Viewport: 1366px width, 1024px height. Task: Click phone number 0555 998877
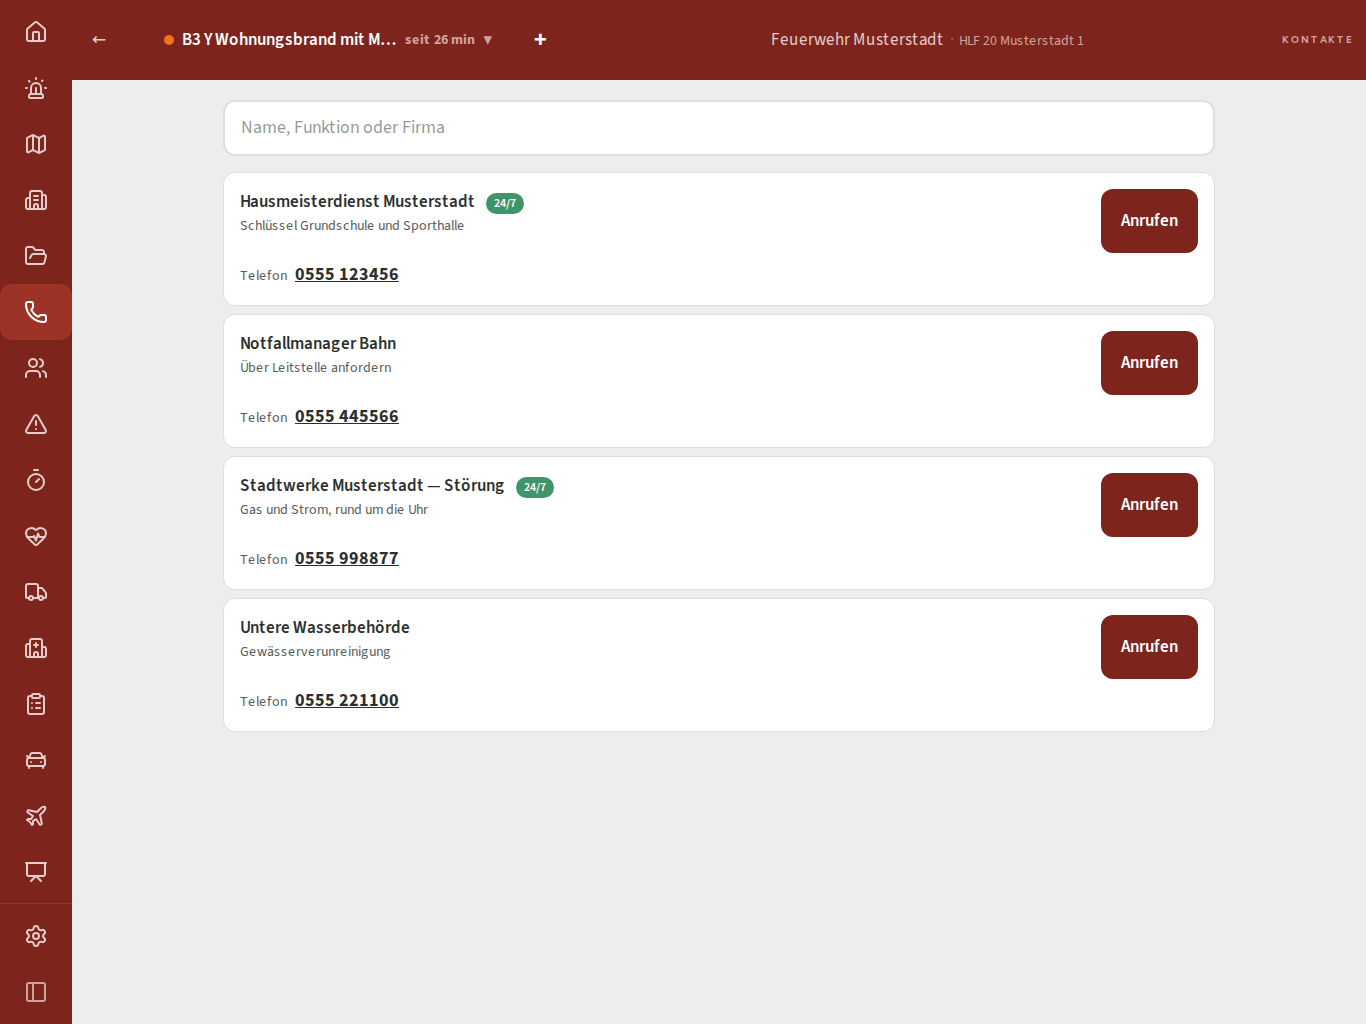[x=347, y=558]
